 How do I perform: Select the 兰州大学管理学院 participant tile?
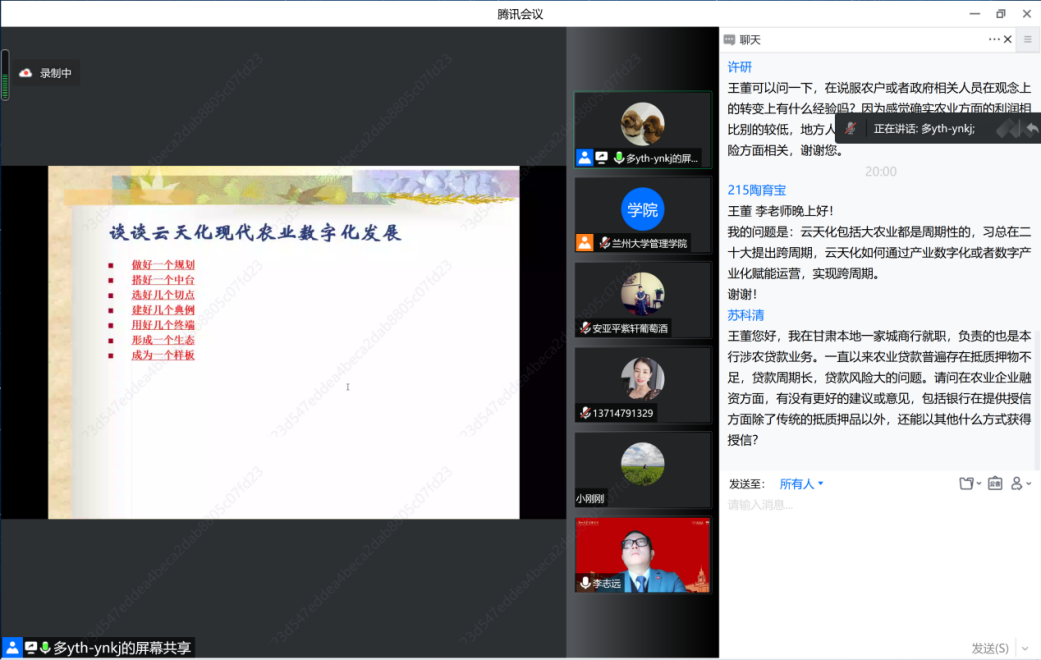pyautogui.click(x=642, y=214)
